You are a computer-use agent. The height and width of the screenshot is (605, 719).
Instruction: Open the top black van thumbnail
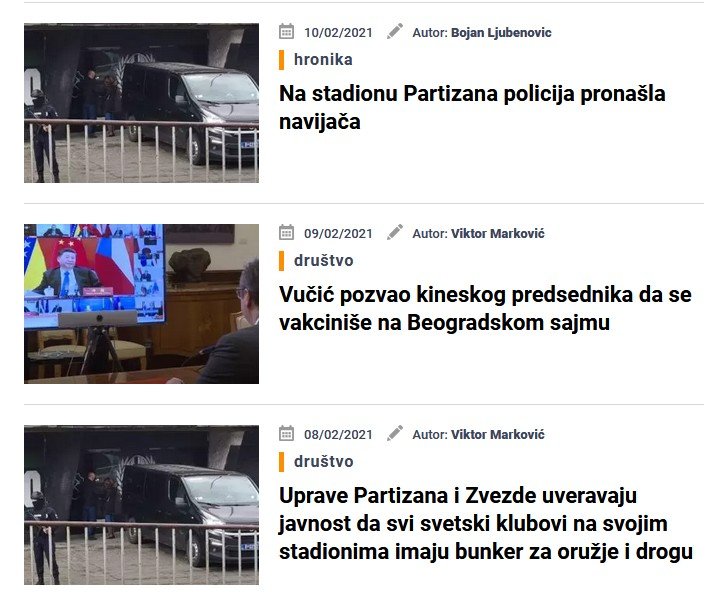pos(141,103)
